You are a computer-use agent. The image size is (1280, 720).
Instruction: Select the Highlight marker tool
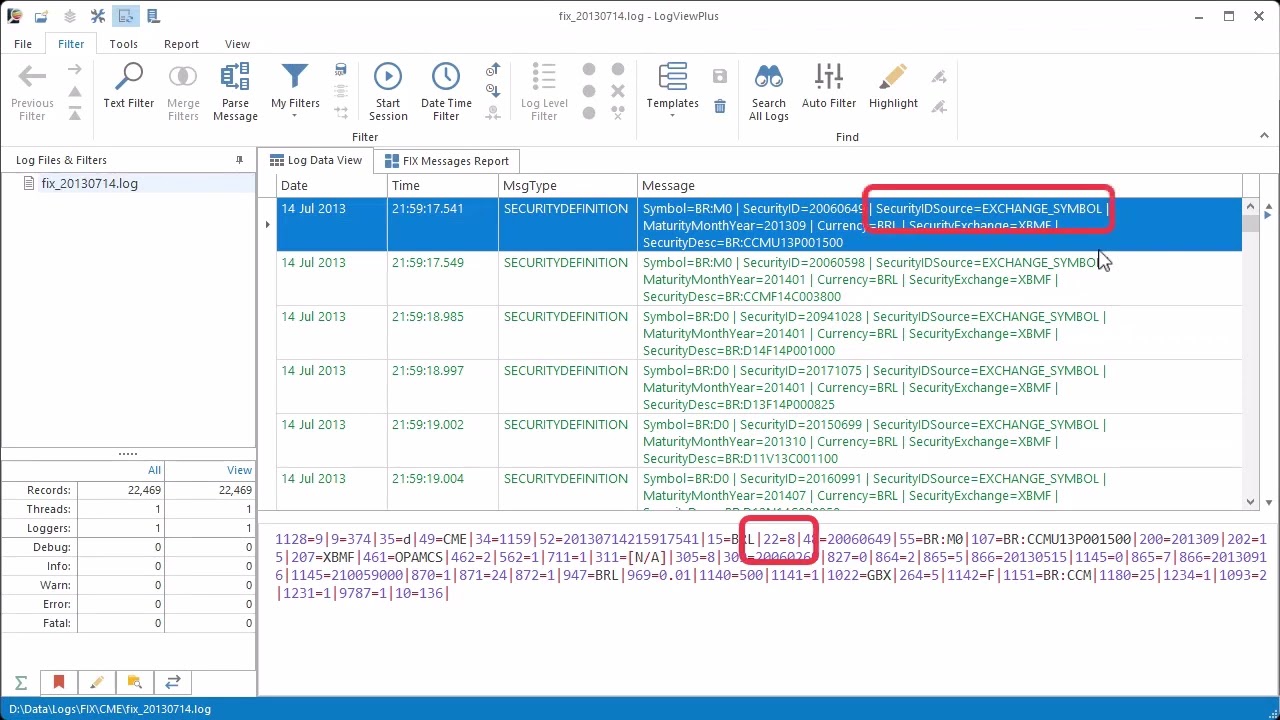(893, 86)
